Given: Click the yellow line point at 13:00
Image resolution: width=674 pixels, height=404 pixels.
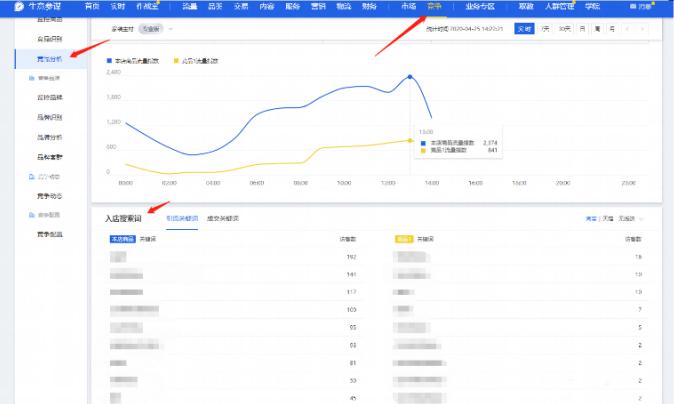Looking at the screenshot, I should coord(410,141).
